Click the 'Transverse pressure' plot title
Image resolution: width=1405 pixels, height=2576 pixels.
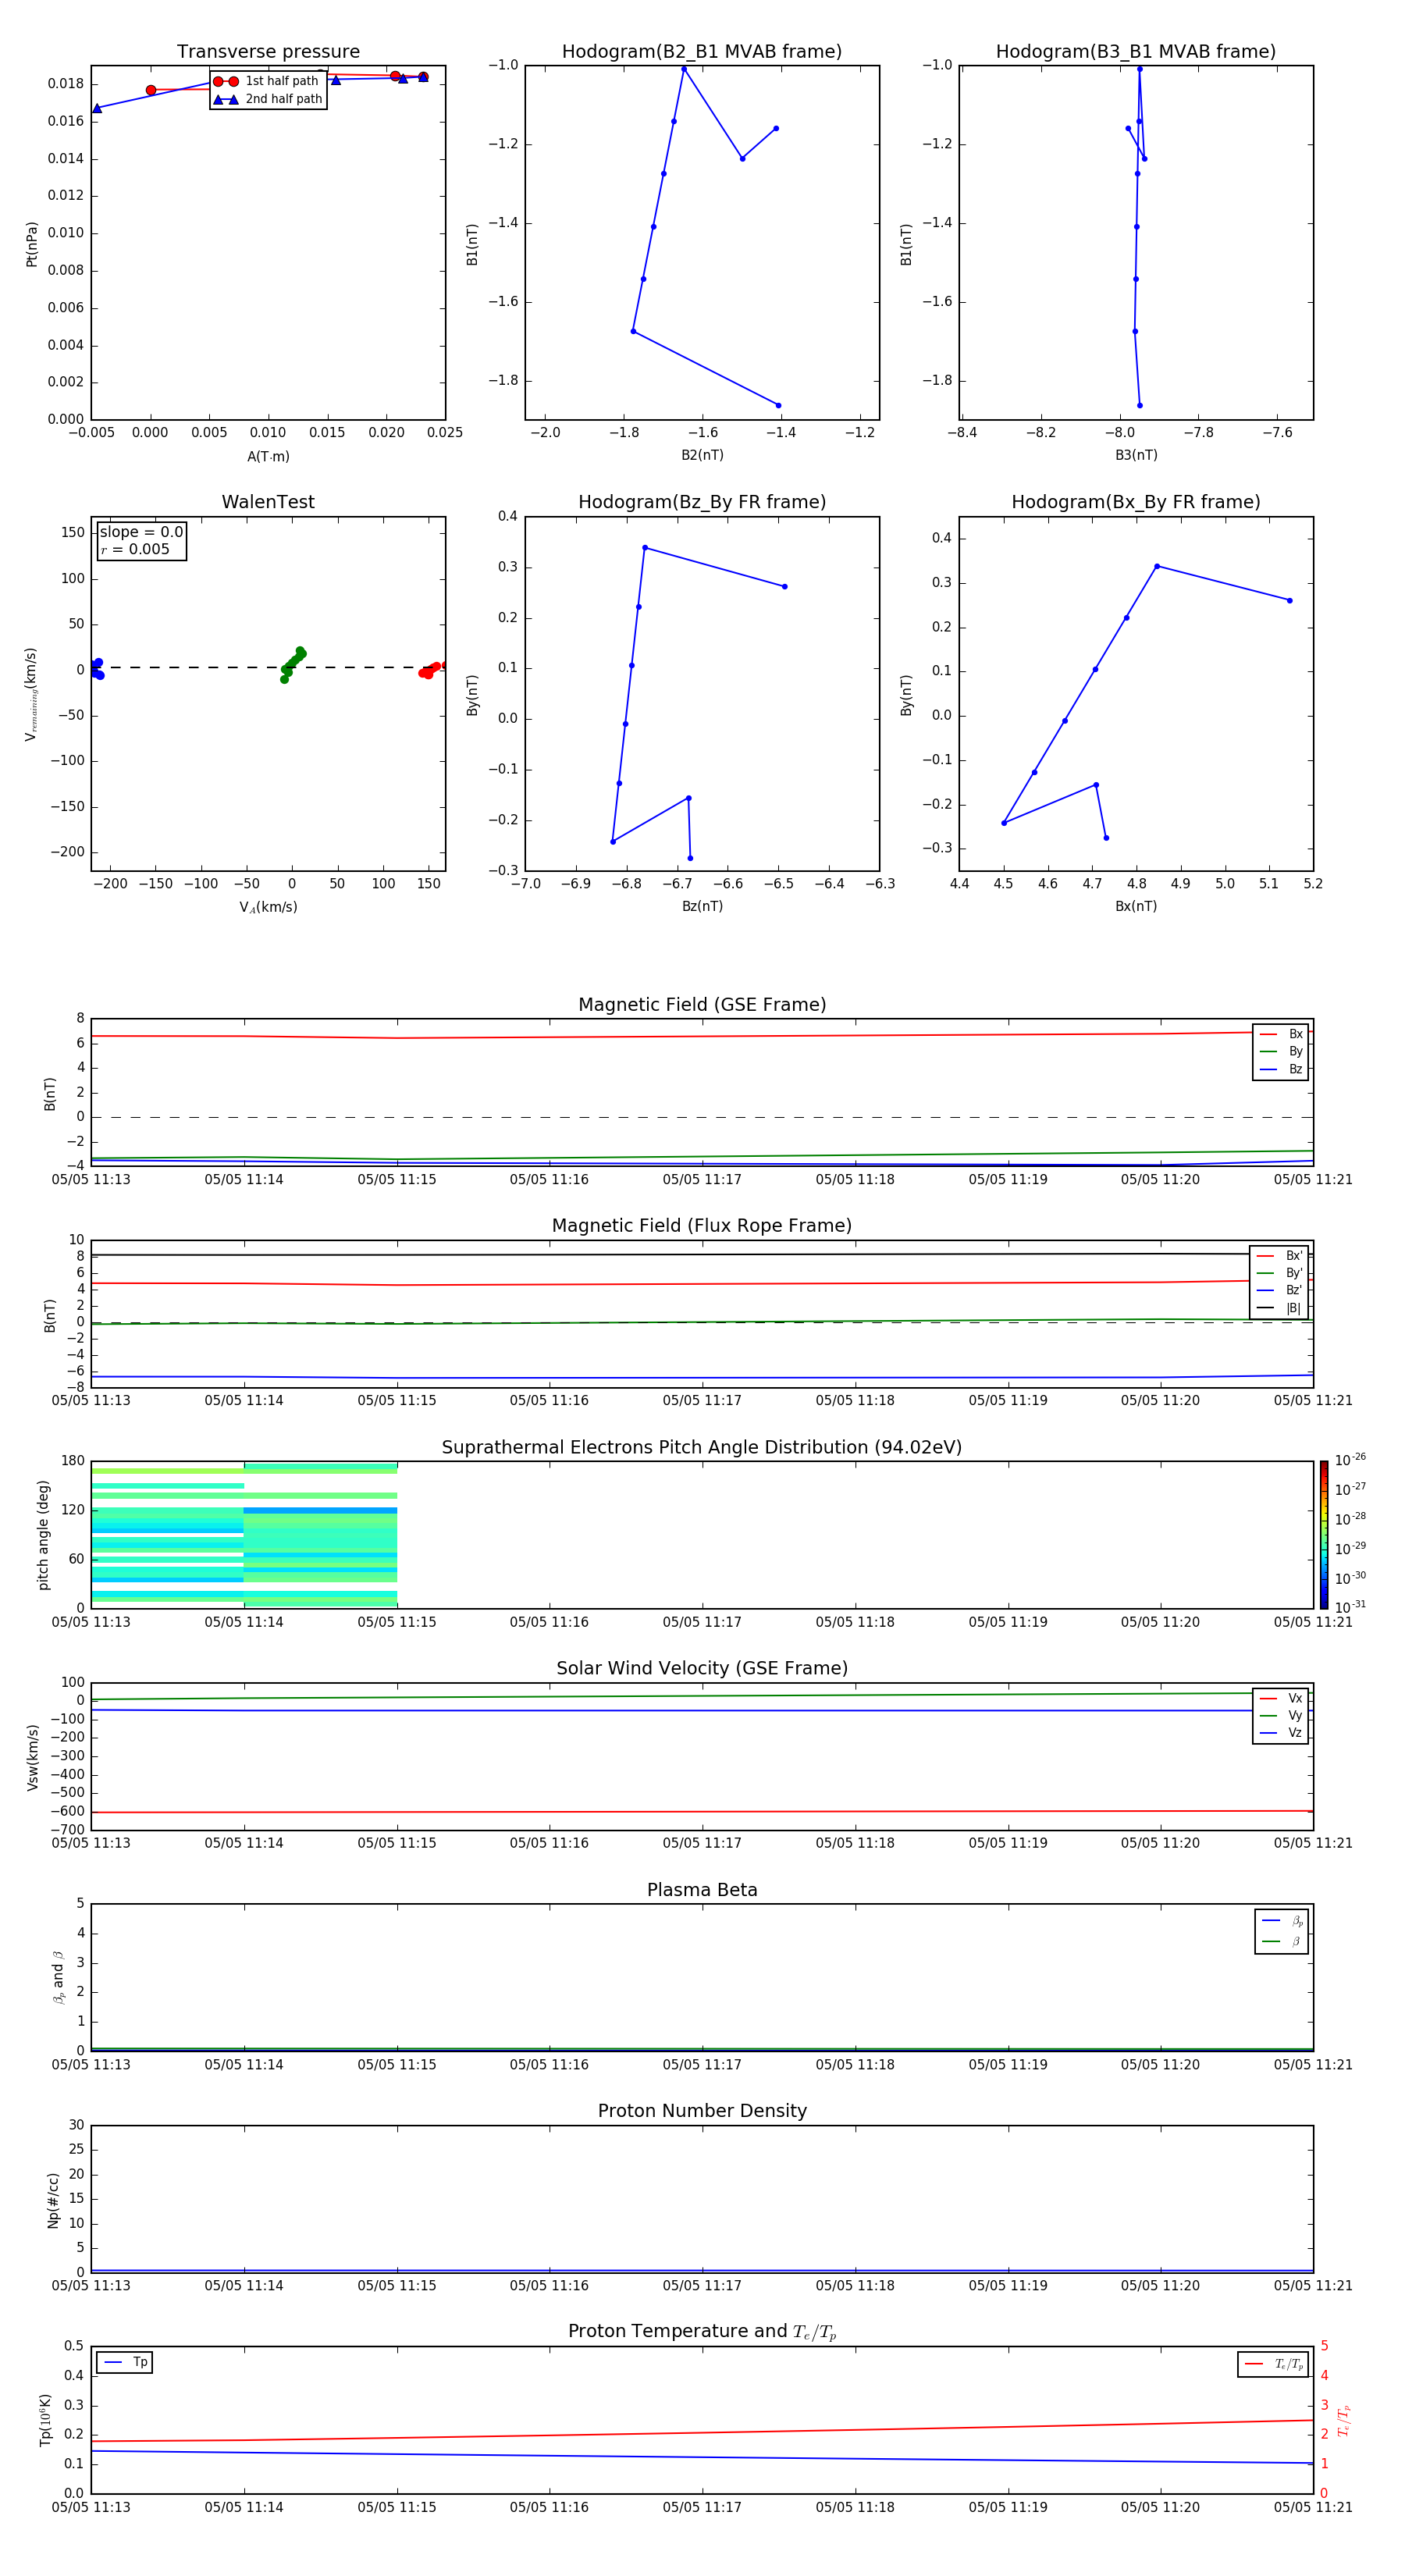point(268,52)
